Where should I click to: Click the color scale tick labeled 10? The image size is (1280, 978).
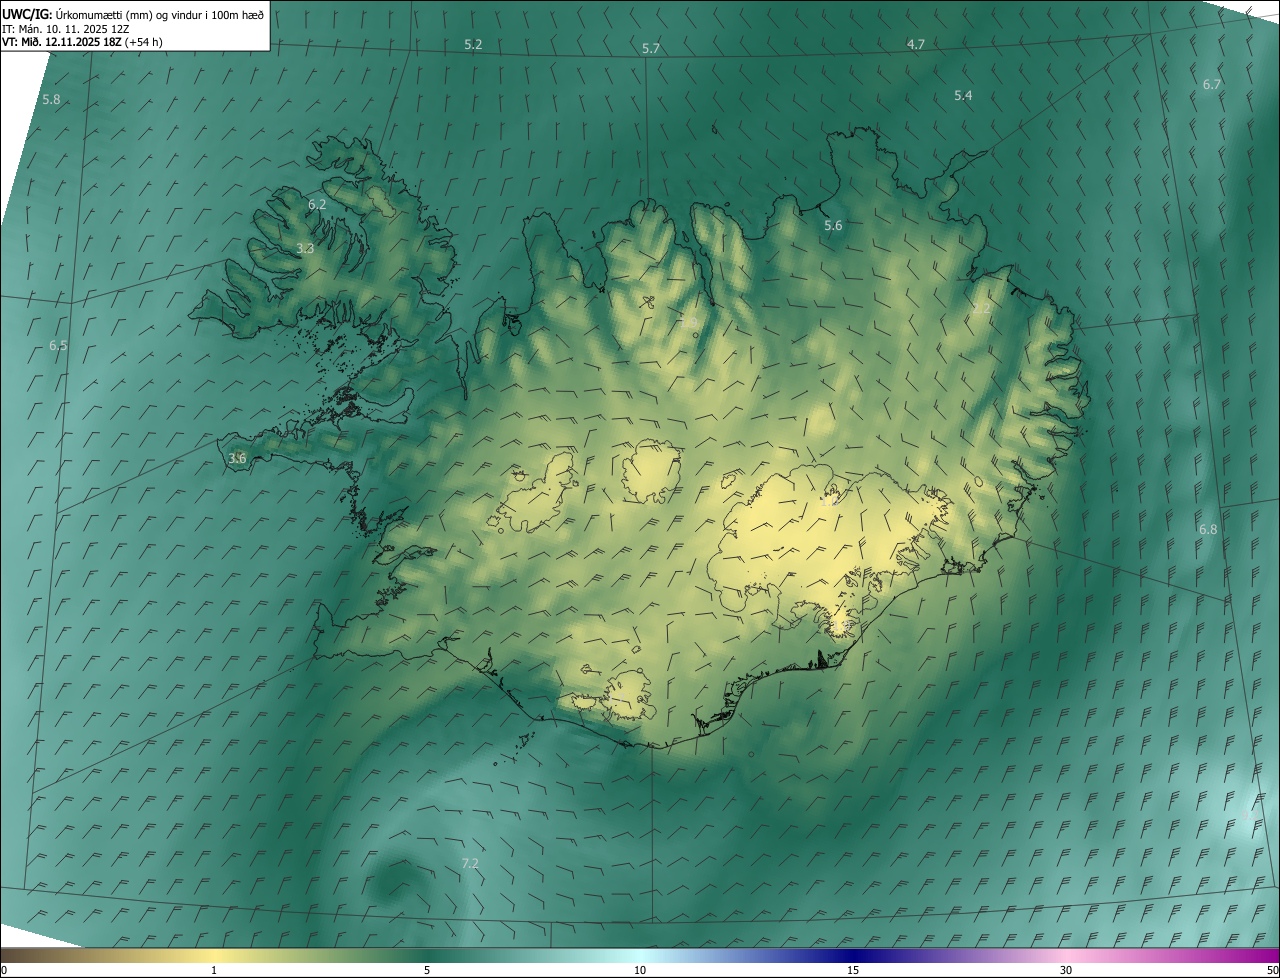click(640, 971)
